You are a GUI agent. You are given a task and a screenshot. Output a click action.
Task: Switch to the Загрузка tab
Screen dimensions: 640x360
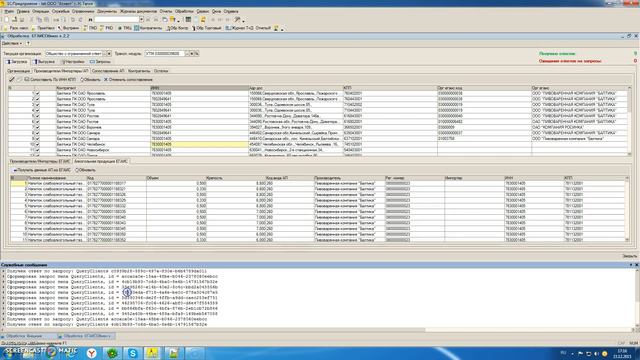(x=17, y=62)
